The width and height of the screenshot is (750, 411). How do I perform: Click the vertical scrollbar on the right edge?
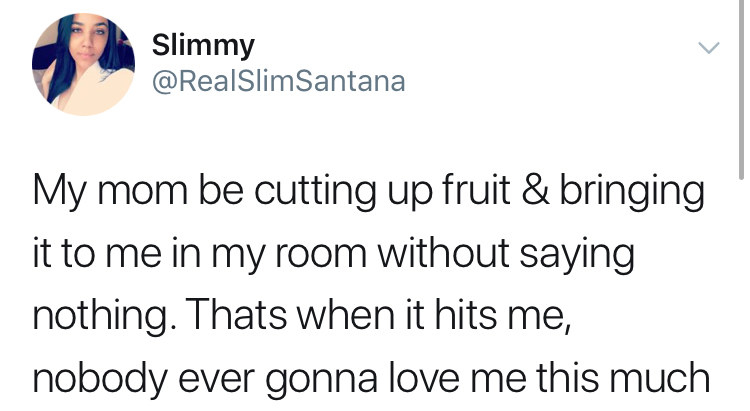741,89
